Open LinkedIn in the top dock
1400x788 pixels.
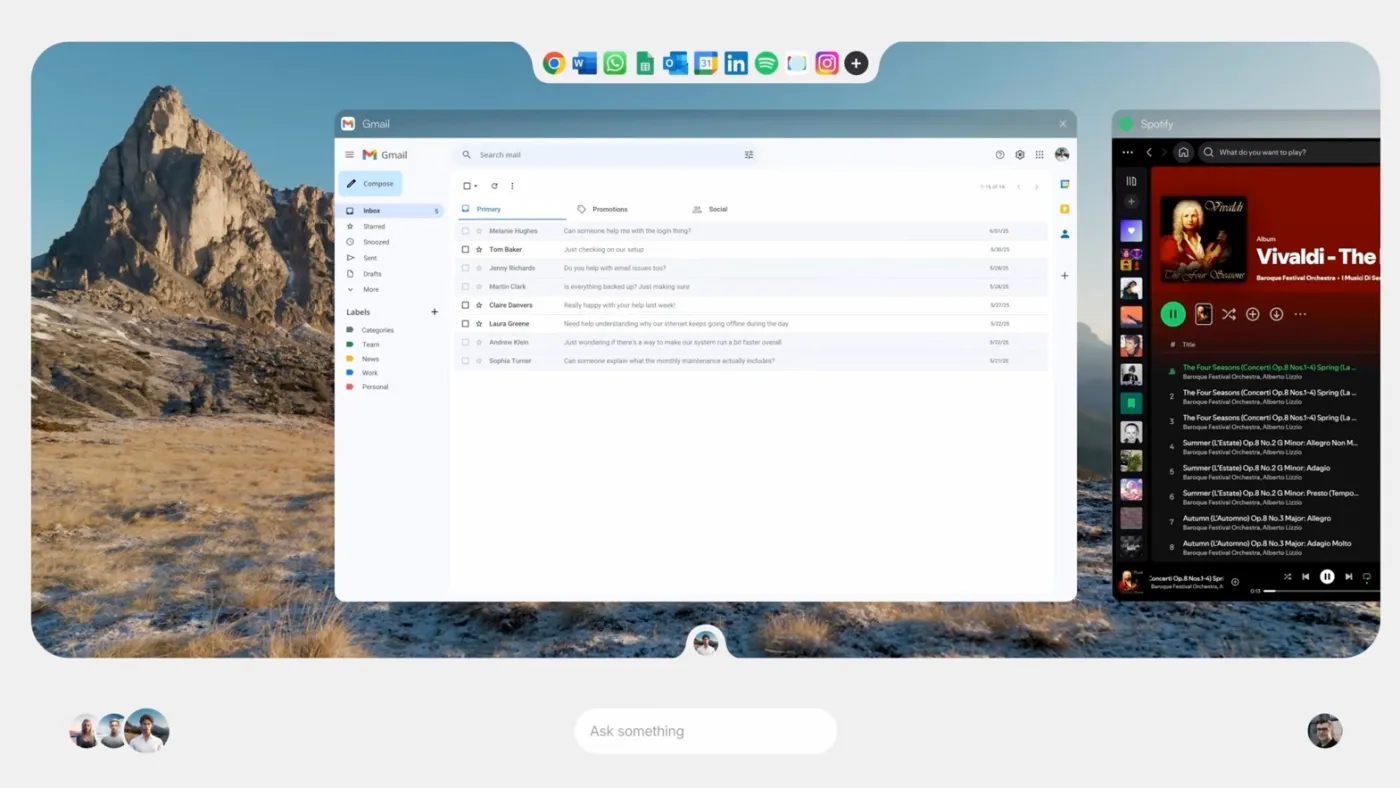point(736,63)
